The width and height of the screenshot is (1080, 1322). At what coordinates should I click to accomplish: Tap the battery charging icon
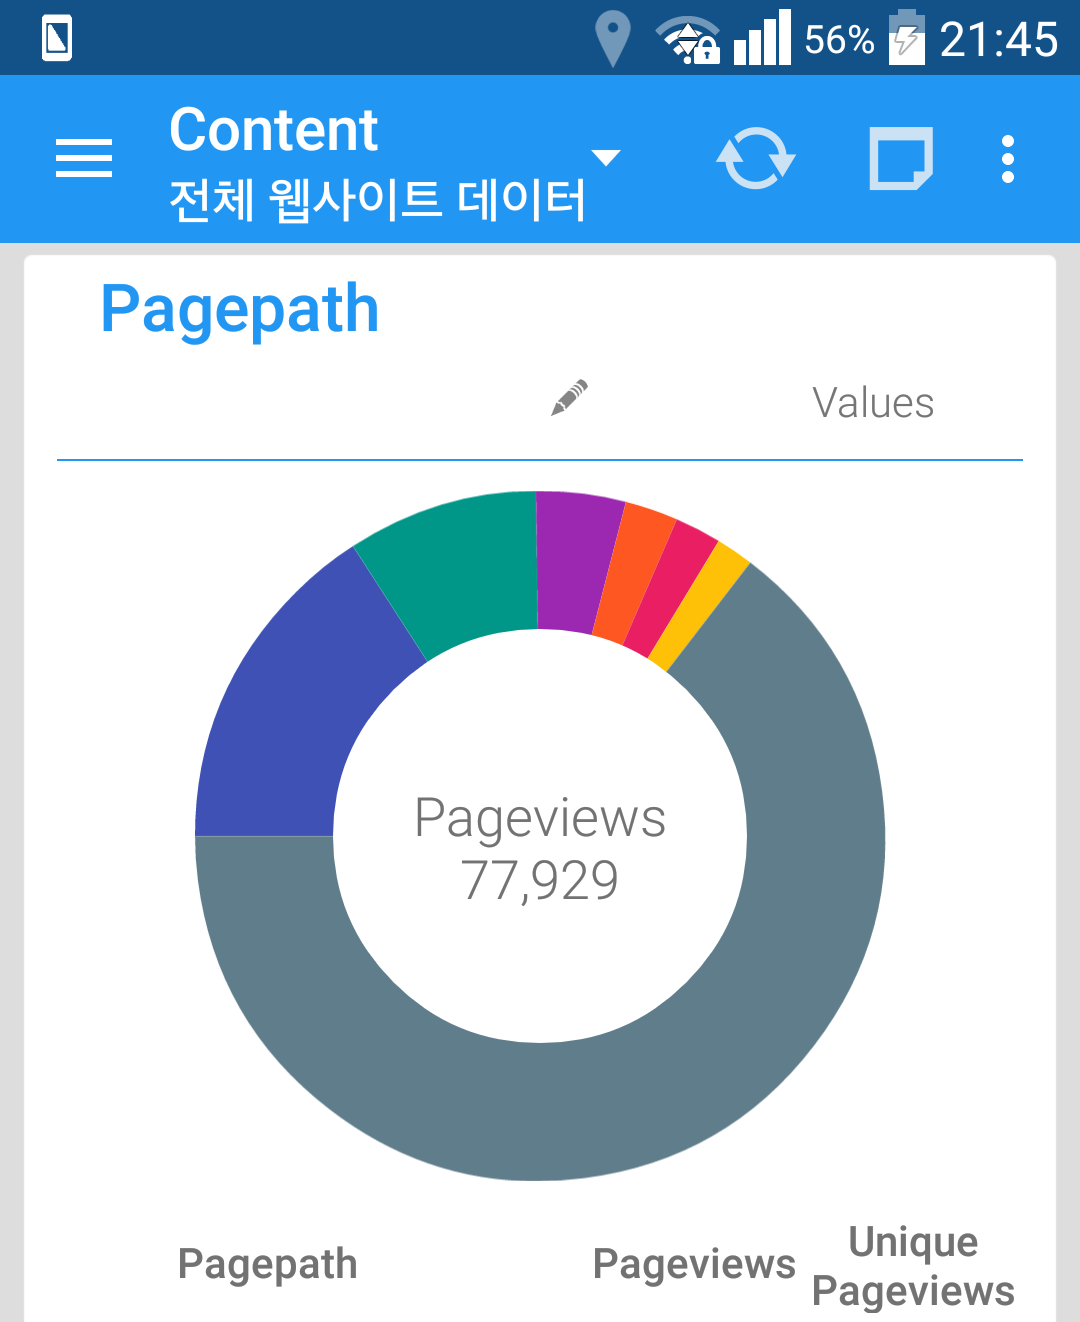click(x=906, y=38)
